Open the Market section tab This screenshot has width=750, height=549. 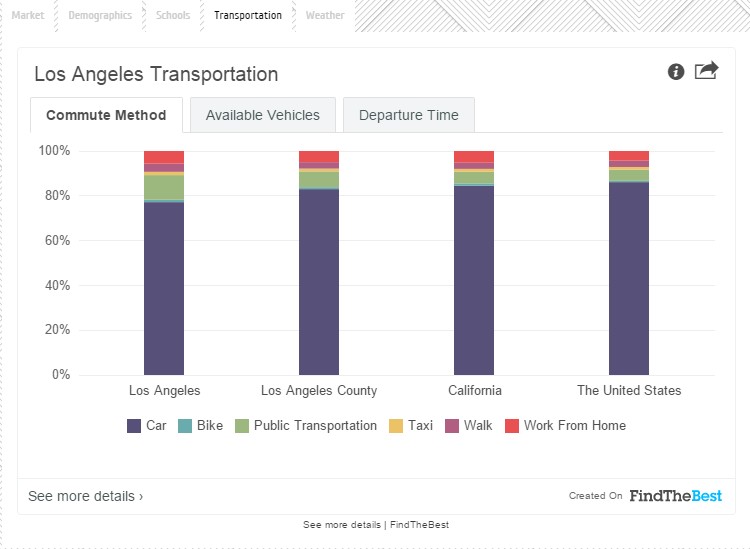[x=28, y=16]
